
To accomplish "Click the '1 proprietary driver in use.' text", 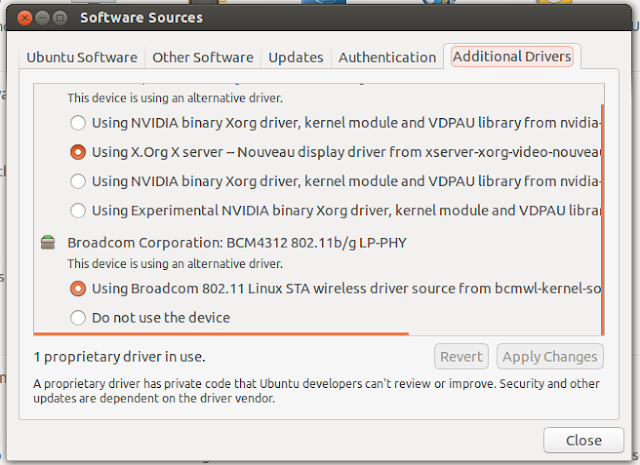I will [119, 357].
